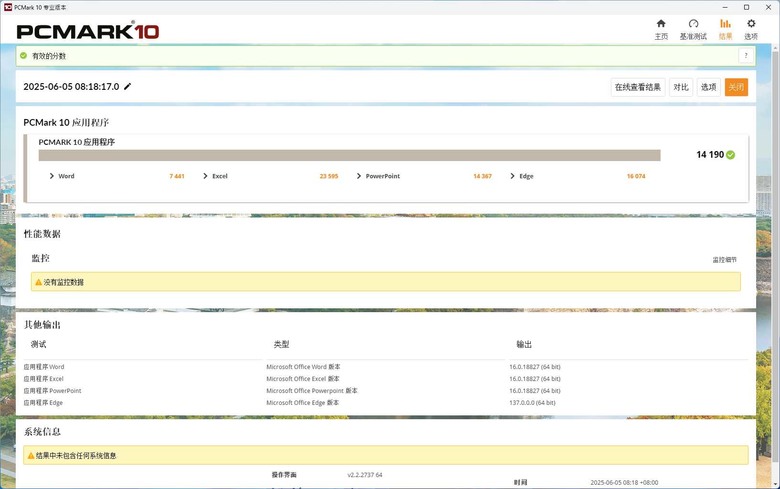Click the PCMark 10 logo
This screenshot has height=489, width=780.
tap(88, 31)
